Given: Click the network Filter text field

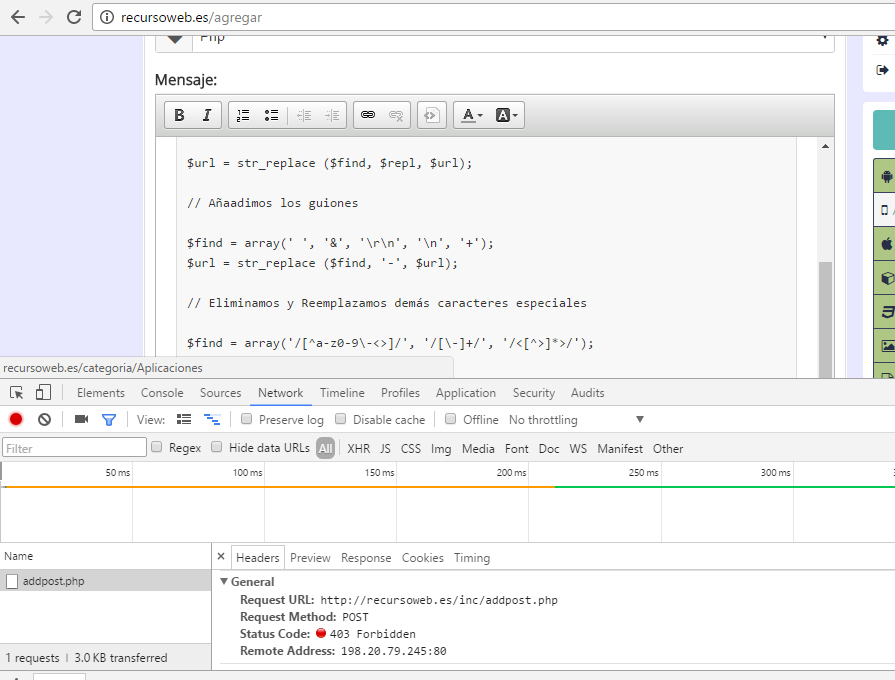Looking at the screenshot, I should pos(75,449).
